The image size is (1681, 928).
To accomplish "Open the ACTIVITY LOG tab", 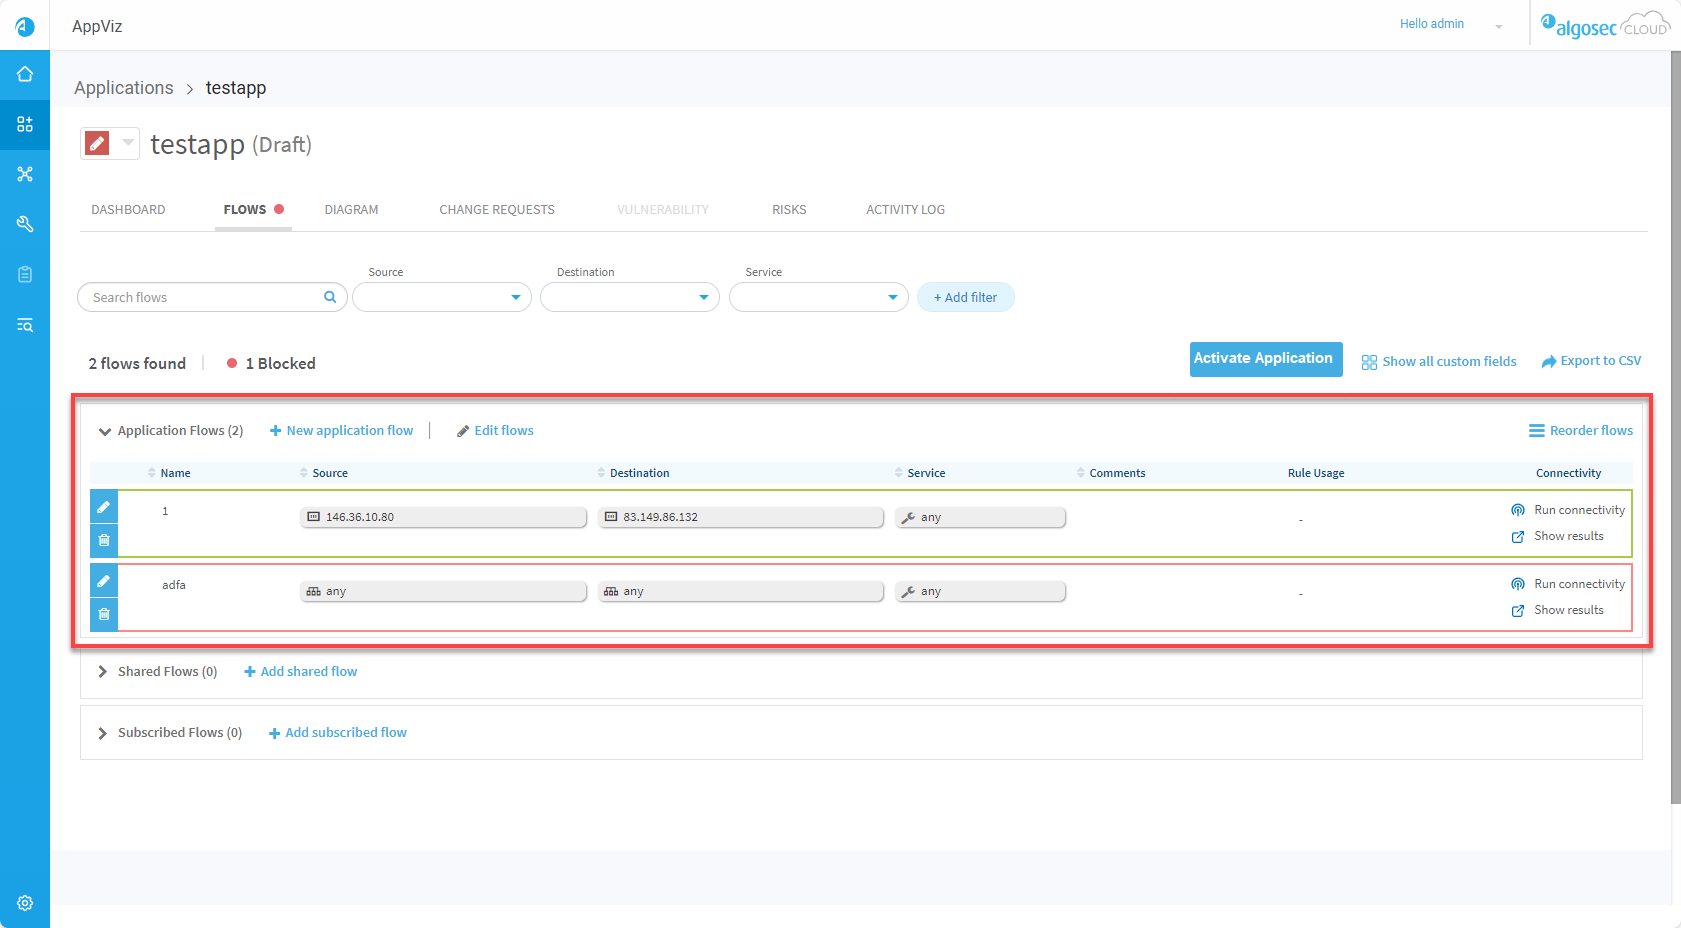I will 905,210.
